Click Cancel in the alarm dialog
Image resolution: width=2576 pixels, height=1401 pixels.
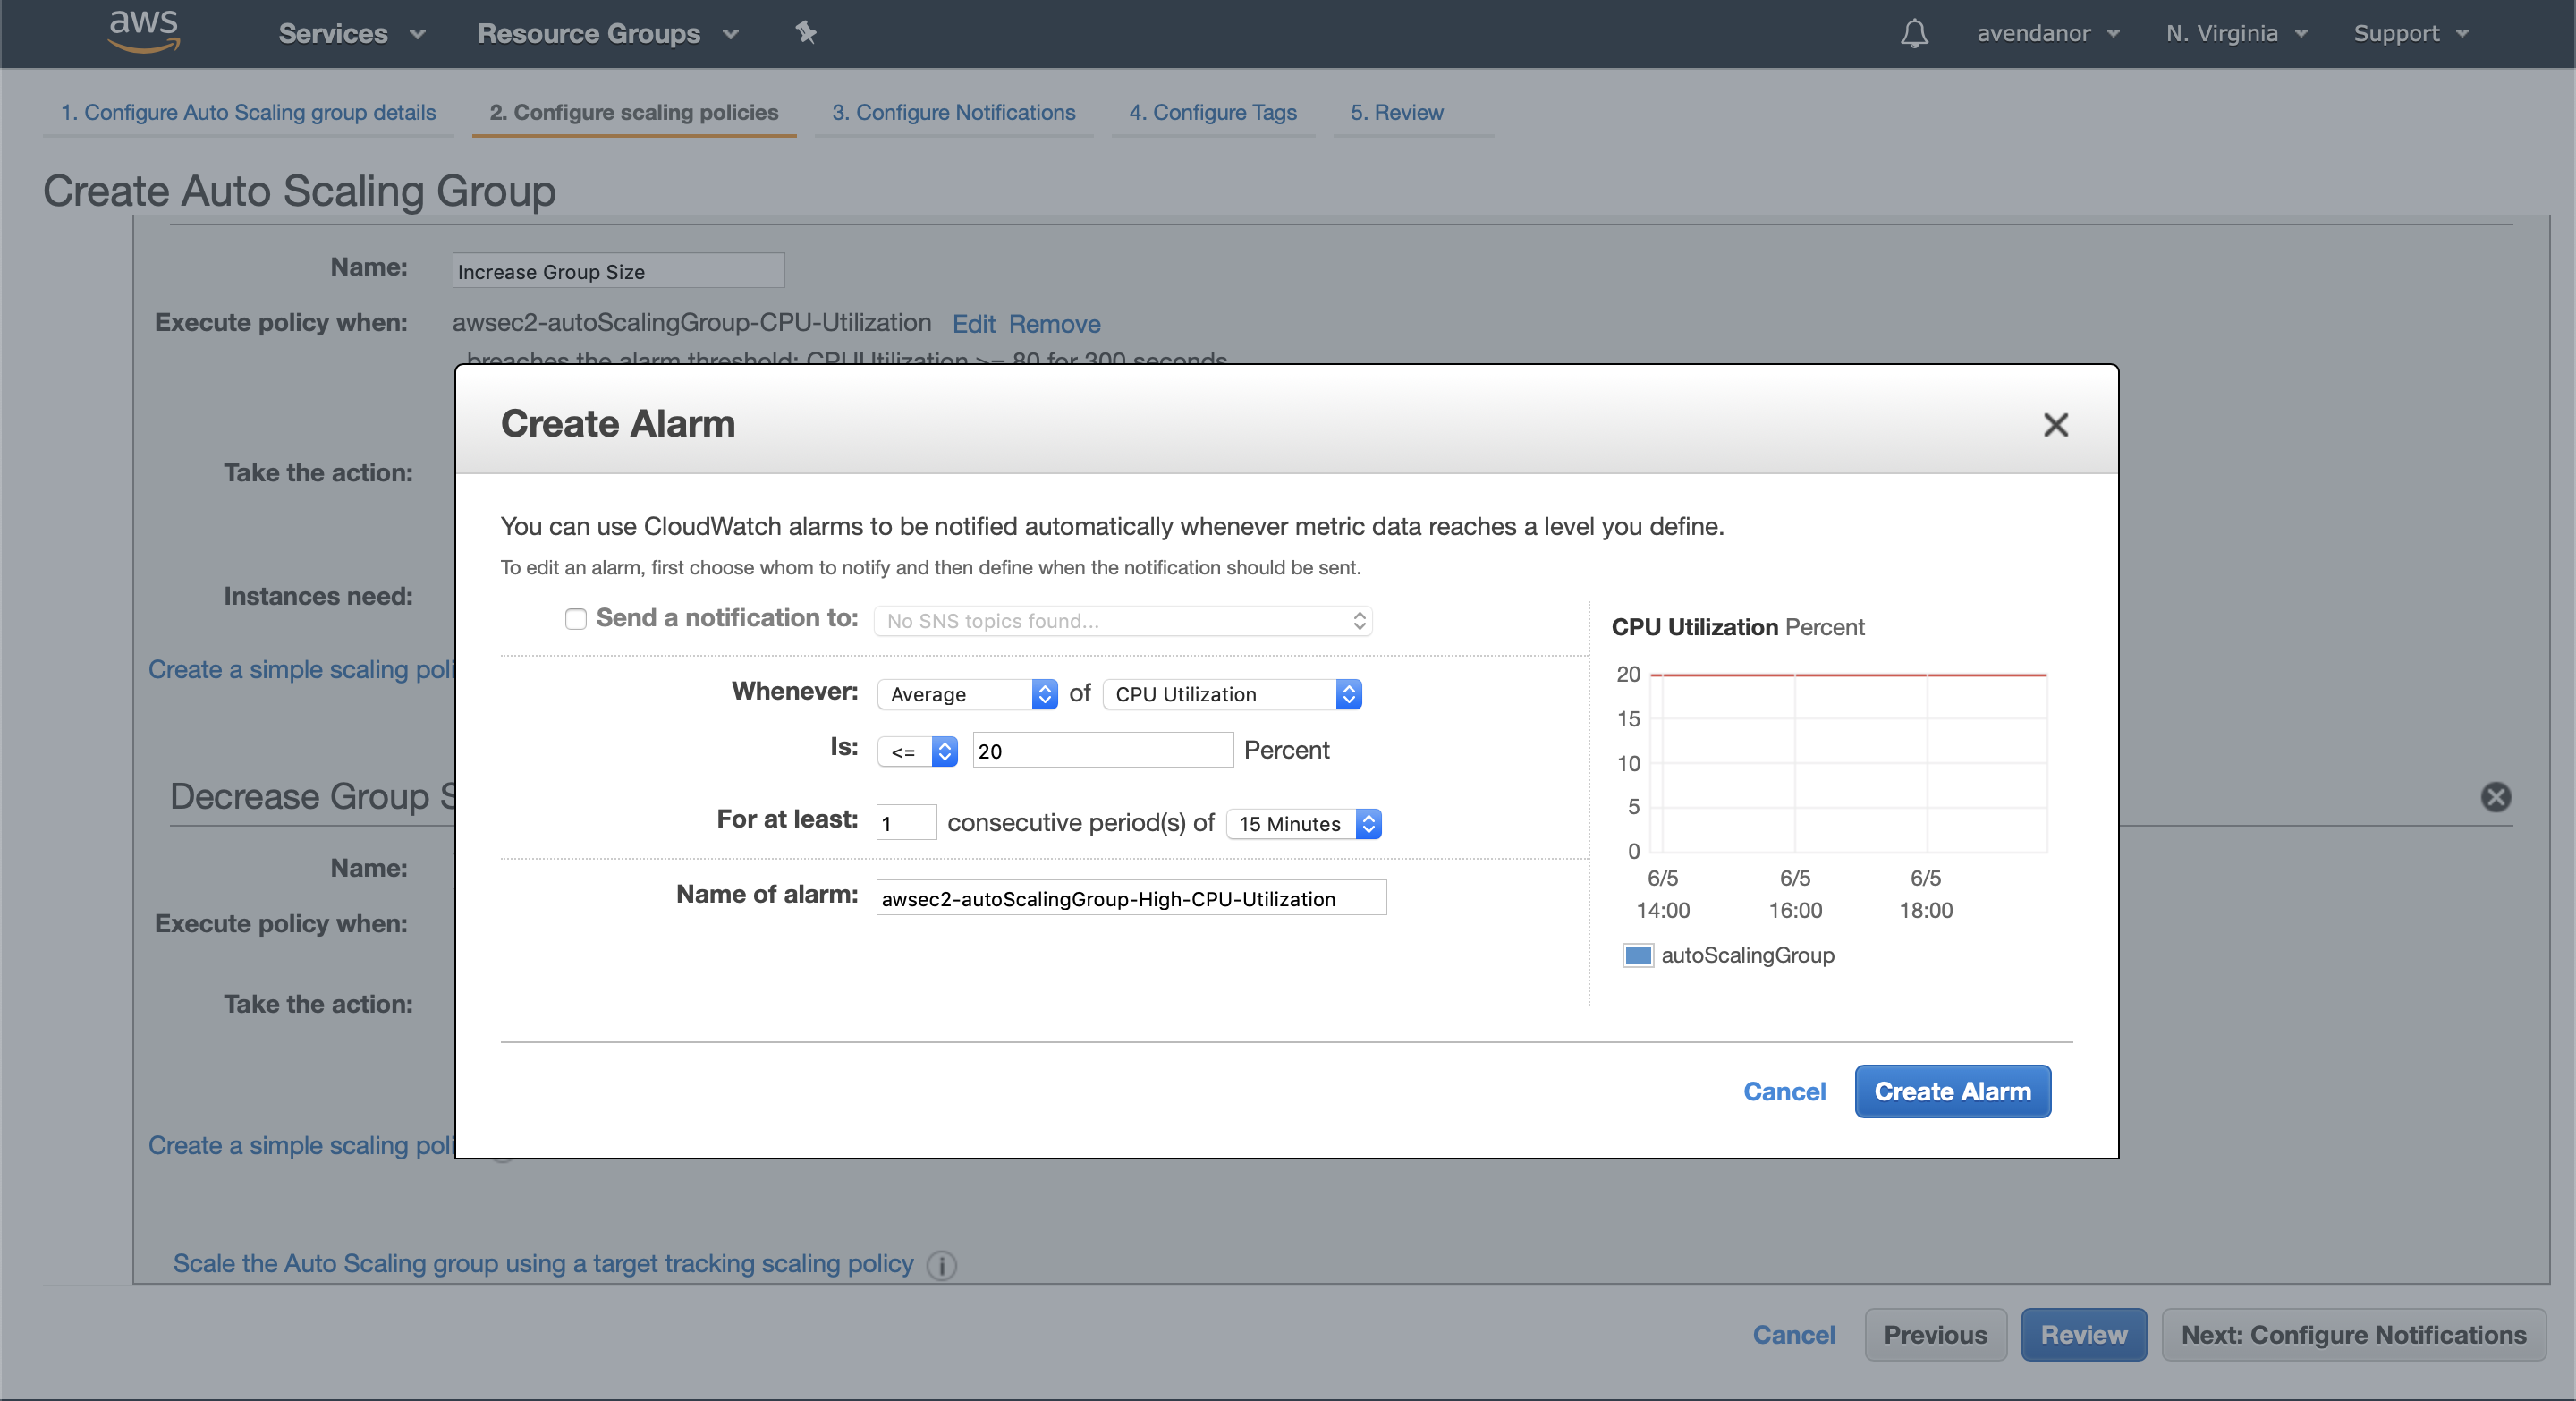click(x=1784, y=1091)
